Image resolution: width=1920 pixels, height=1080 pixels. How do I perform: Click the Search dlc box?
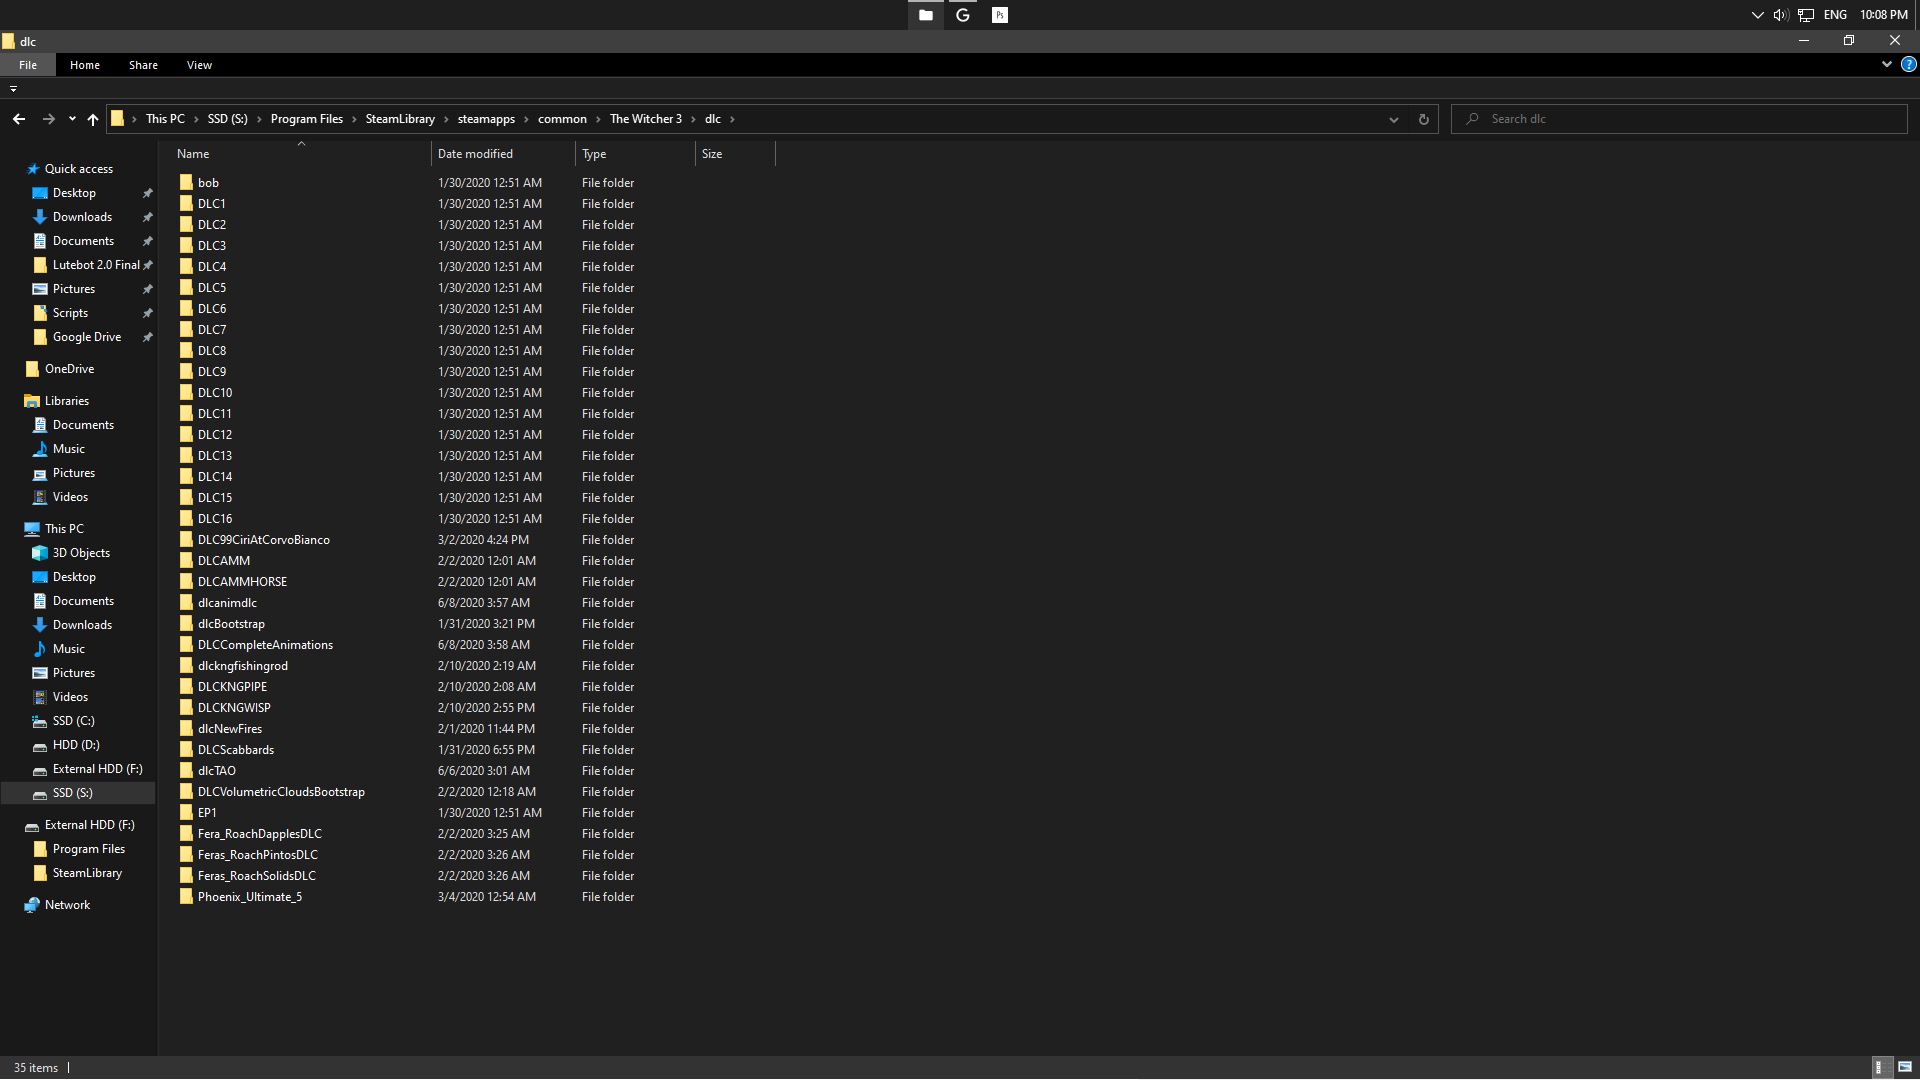click(x=1680, y=119)
